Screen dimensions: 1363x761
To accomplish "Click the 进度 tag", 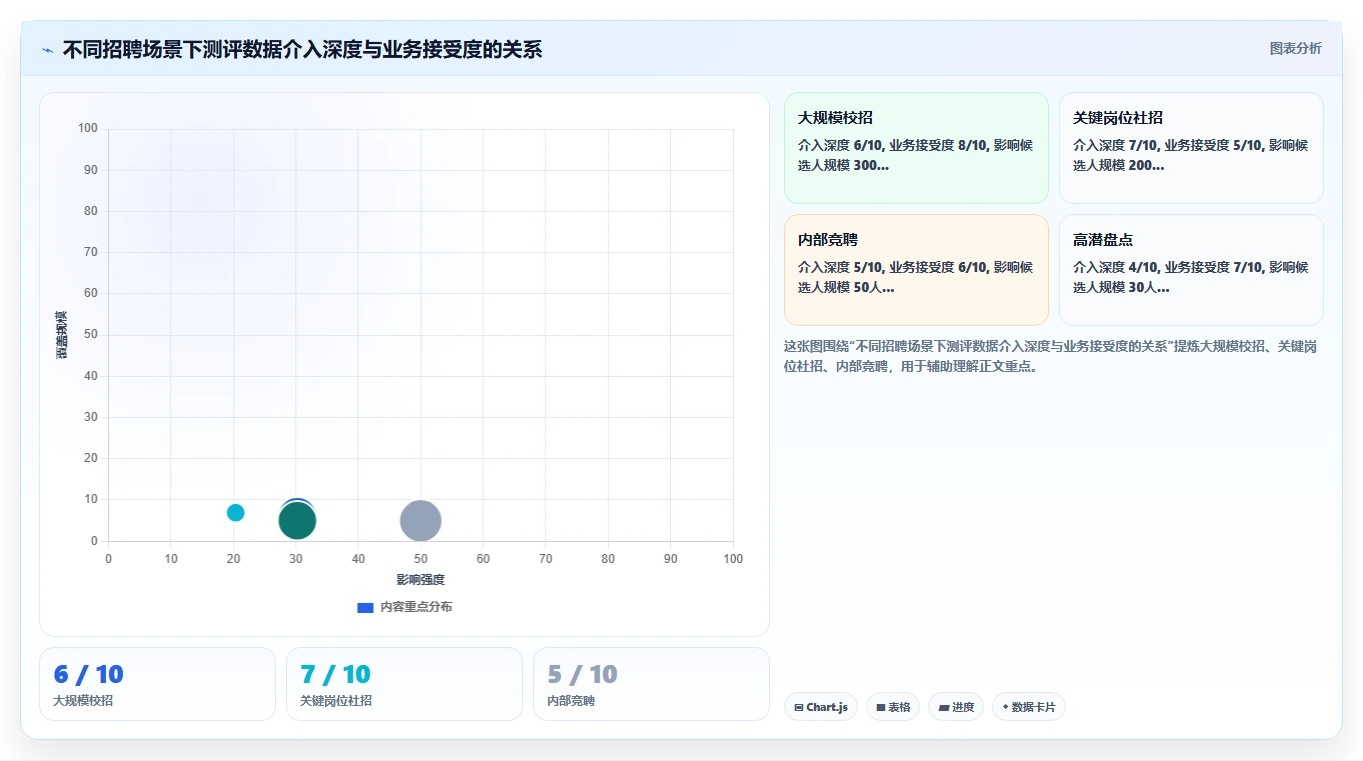I will click(x=956, y=707).
